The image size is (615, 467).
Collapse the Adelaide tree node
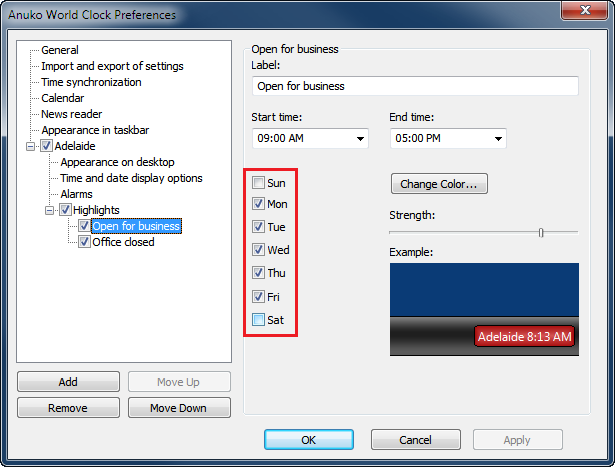31,146
